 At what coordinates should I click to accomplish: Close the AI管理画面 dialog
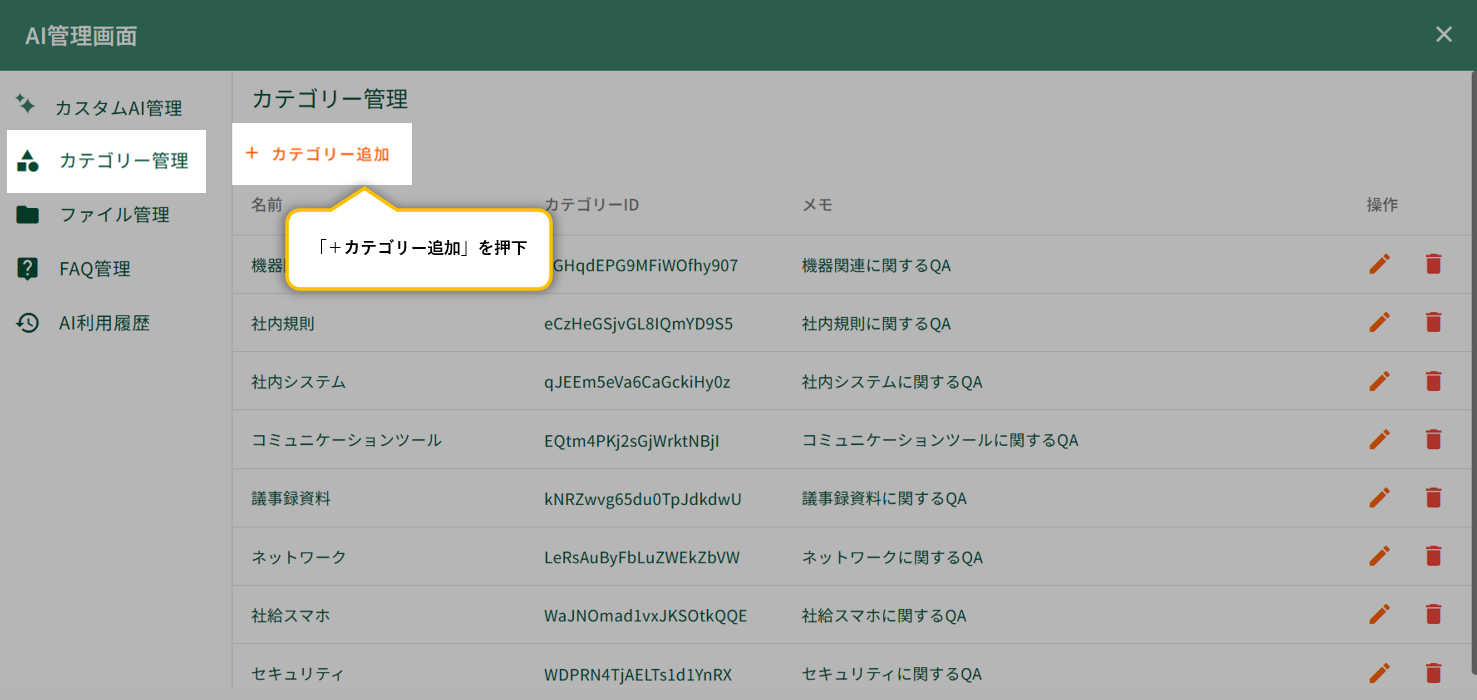pyautogui.click(x=1443, y=35)
